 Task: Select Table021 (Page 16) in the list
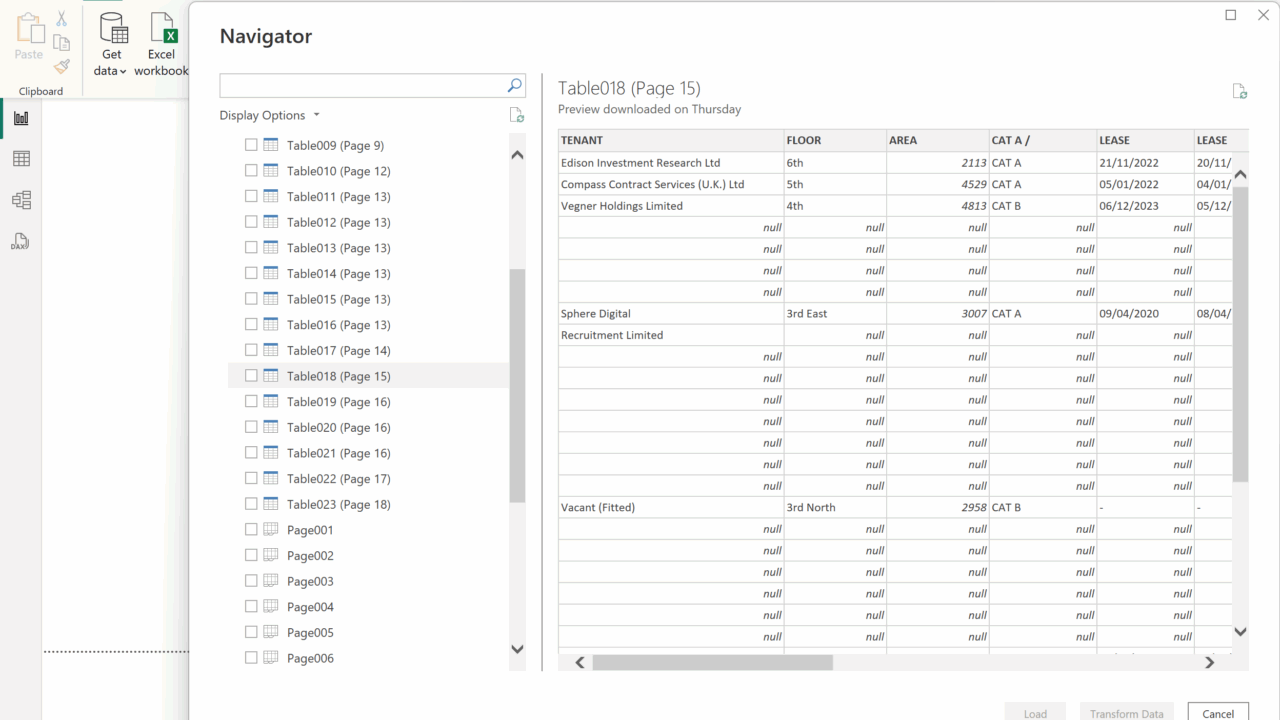338,453
